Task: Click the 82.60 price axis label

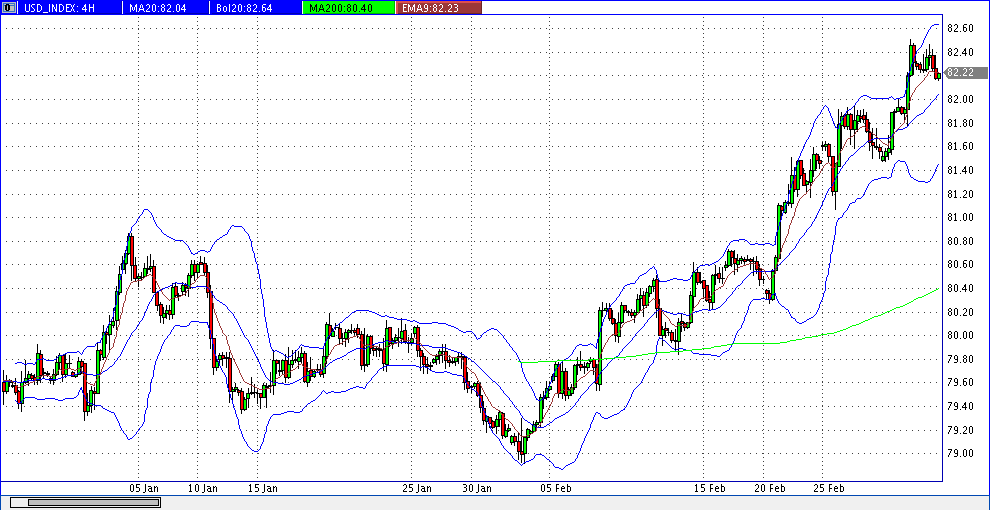Action: (x=960, y=28)
